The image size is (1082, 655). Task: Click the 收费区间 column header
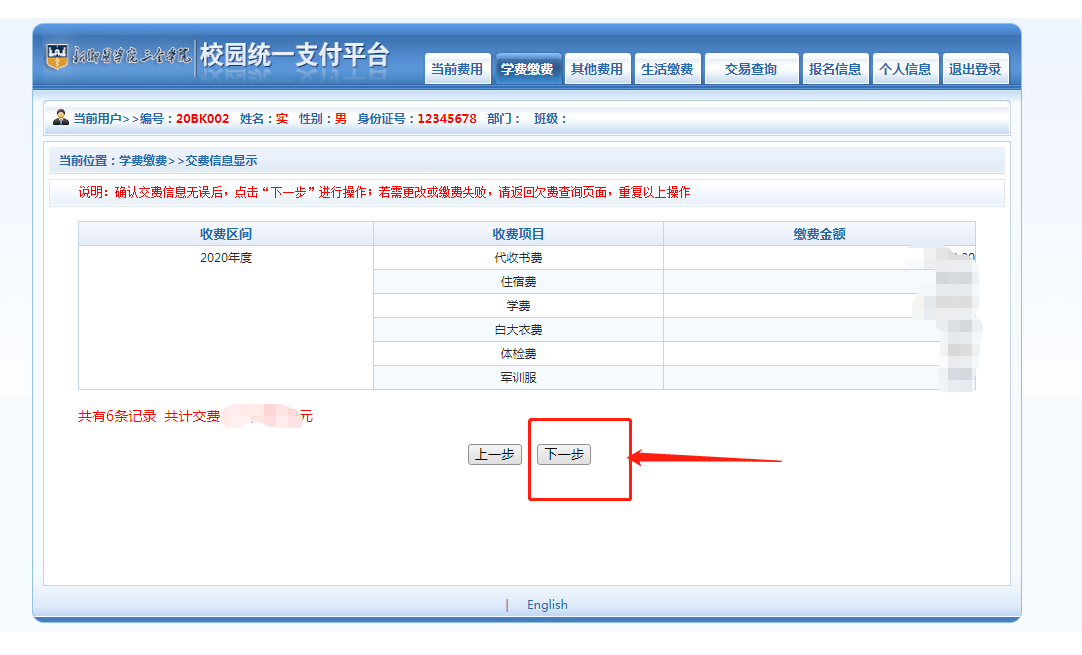click(226, 234)
